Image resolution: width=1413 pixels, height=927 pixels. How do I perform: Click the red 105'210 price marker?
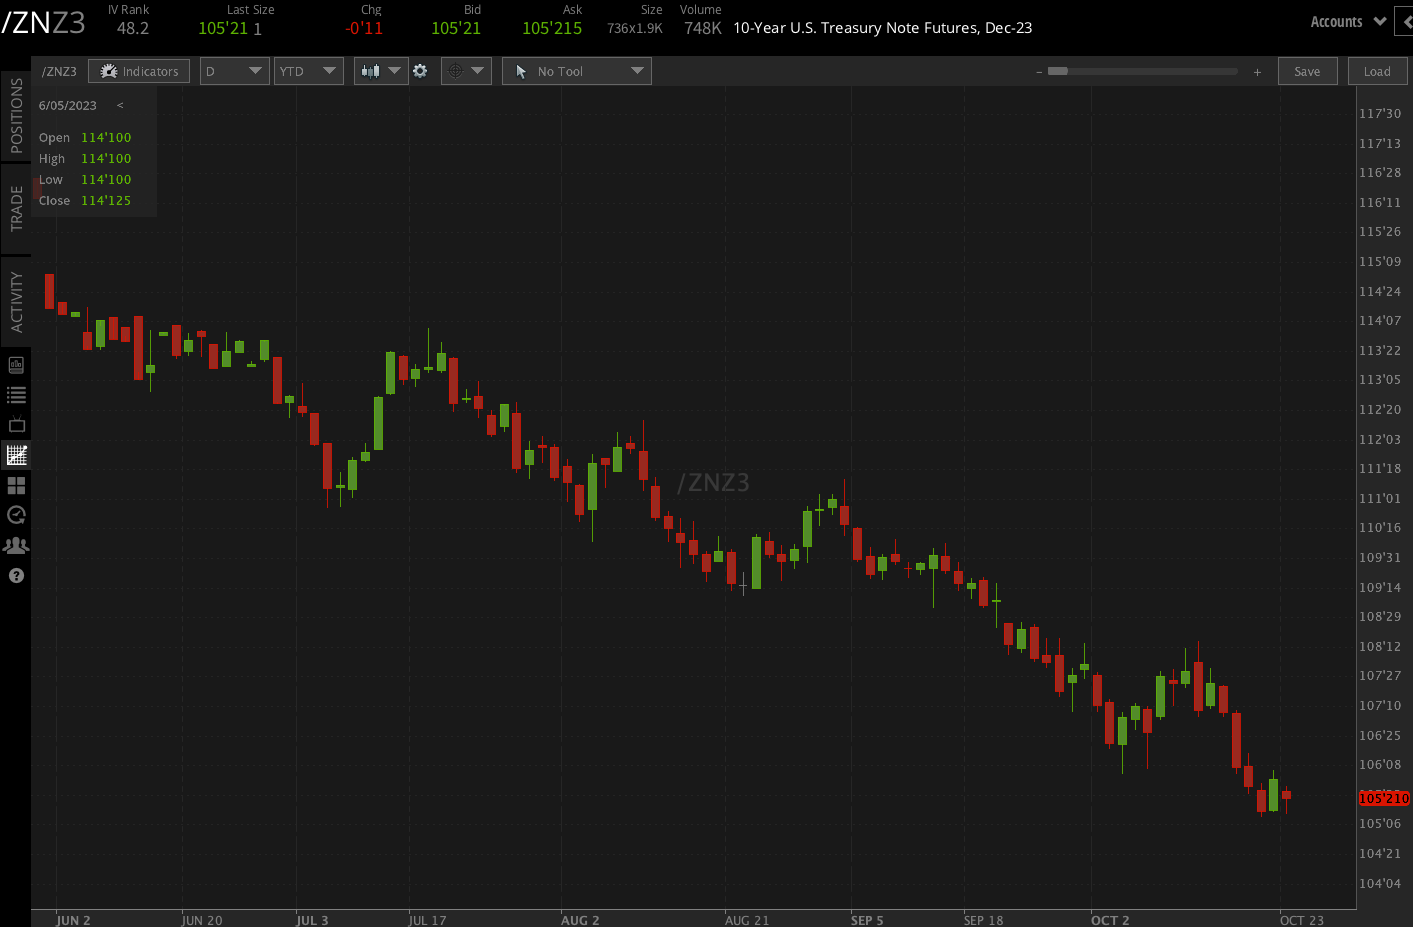(x=1384, y=798)
